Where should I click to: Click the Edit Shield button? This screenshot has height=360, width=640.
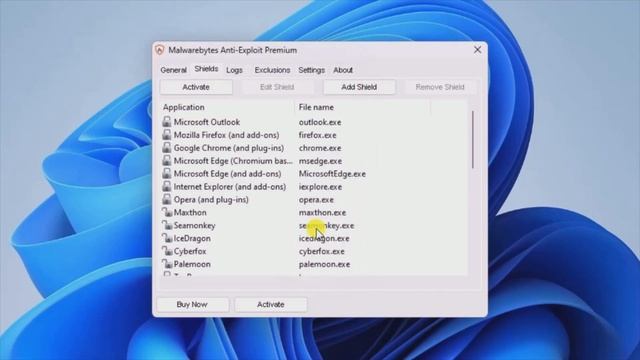pyautogui.click(x=277, y=87)
